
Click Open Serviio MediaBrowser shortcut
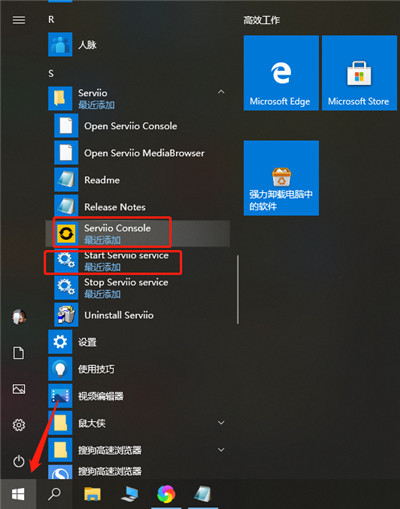(x=137, y=153)
